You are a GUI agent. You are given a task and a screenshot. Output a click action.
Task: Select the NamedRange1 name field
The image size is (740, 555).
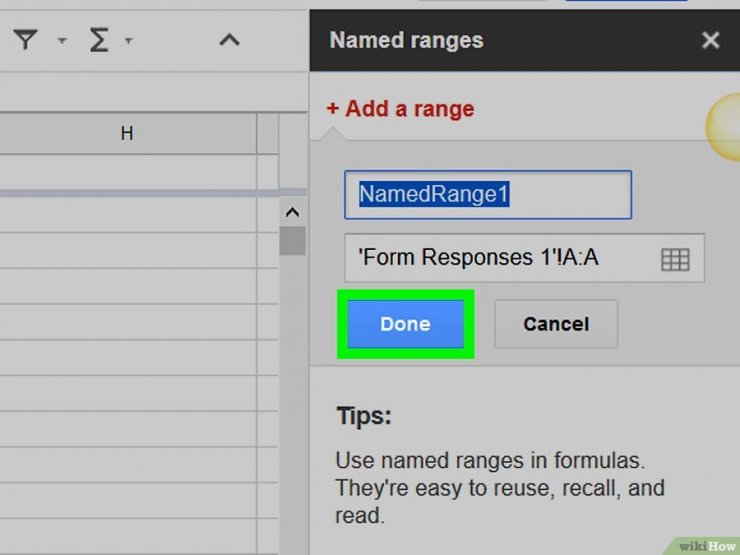pos(488,195)
